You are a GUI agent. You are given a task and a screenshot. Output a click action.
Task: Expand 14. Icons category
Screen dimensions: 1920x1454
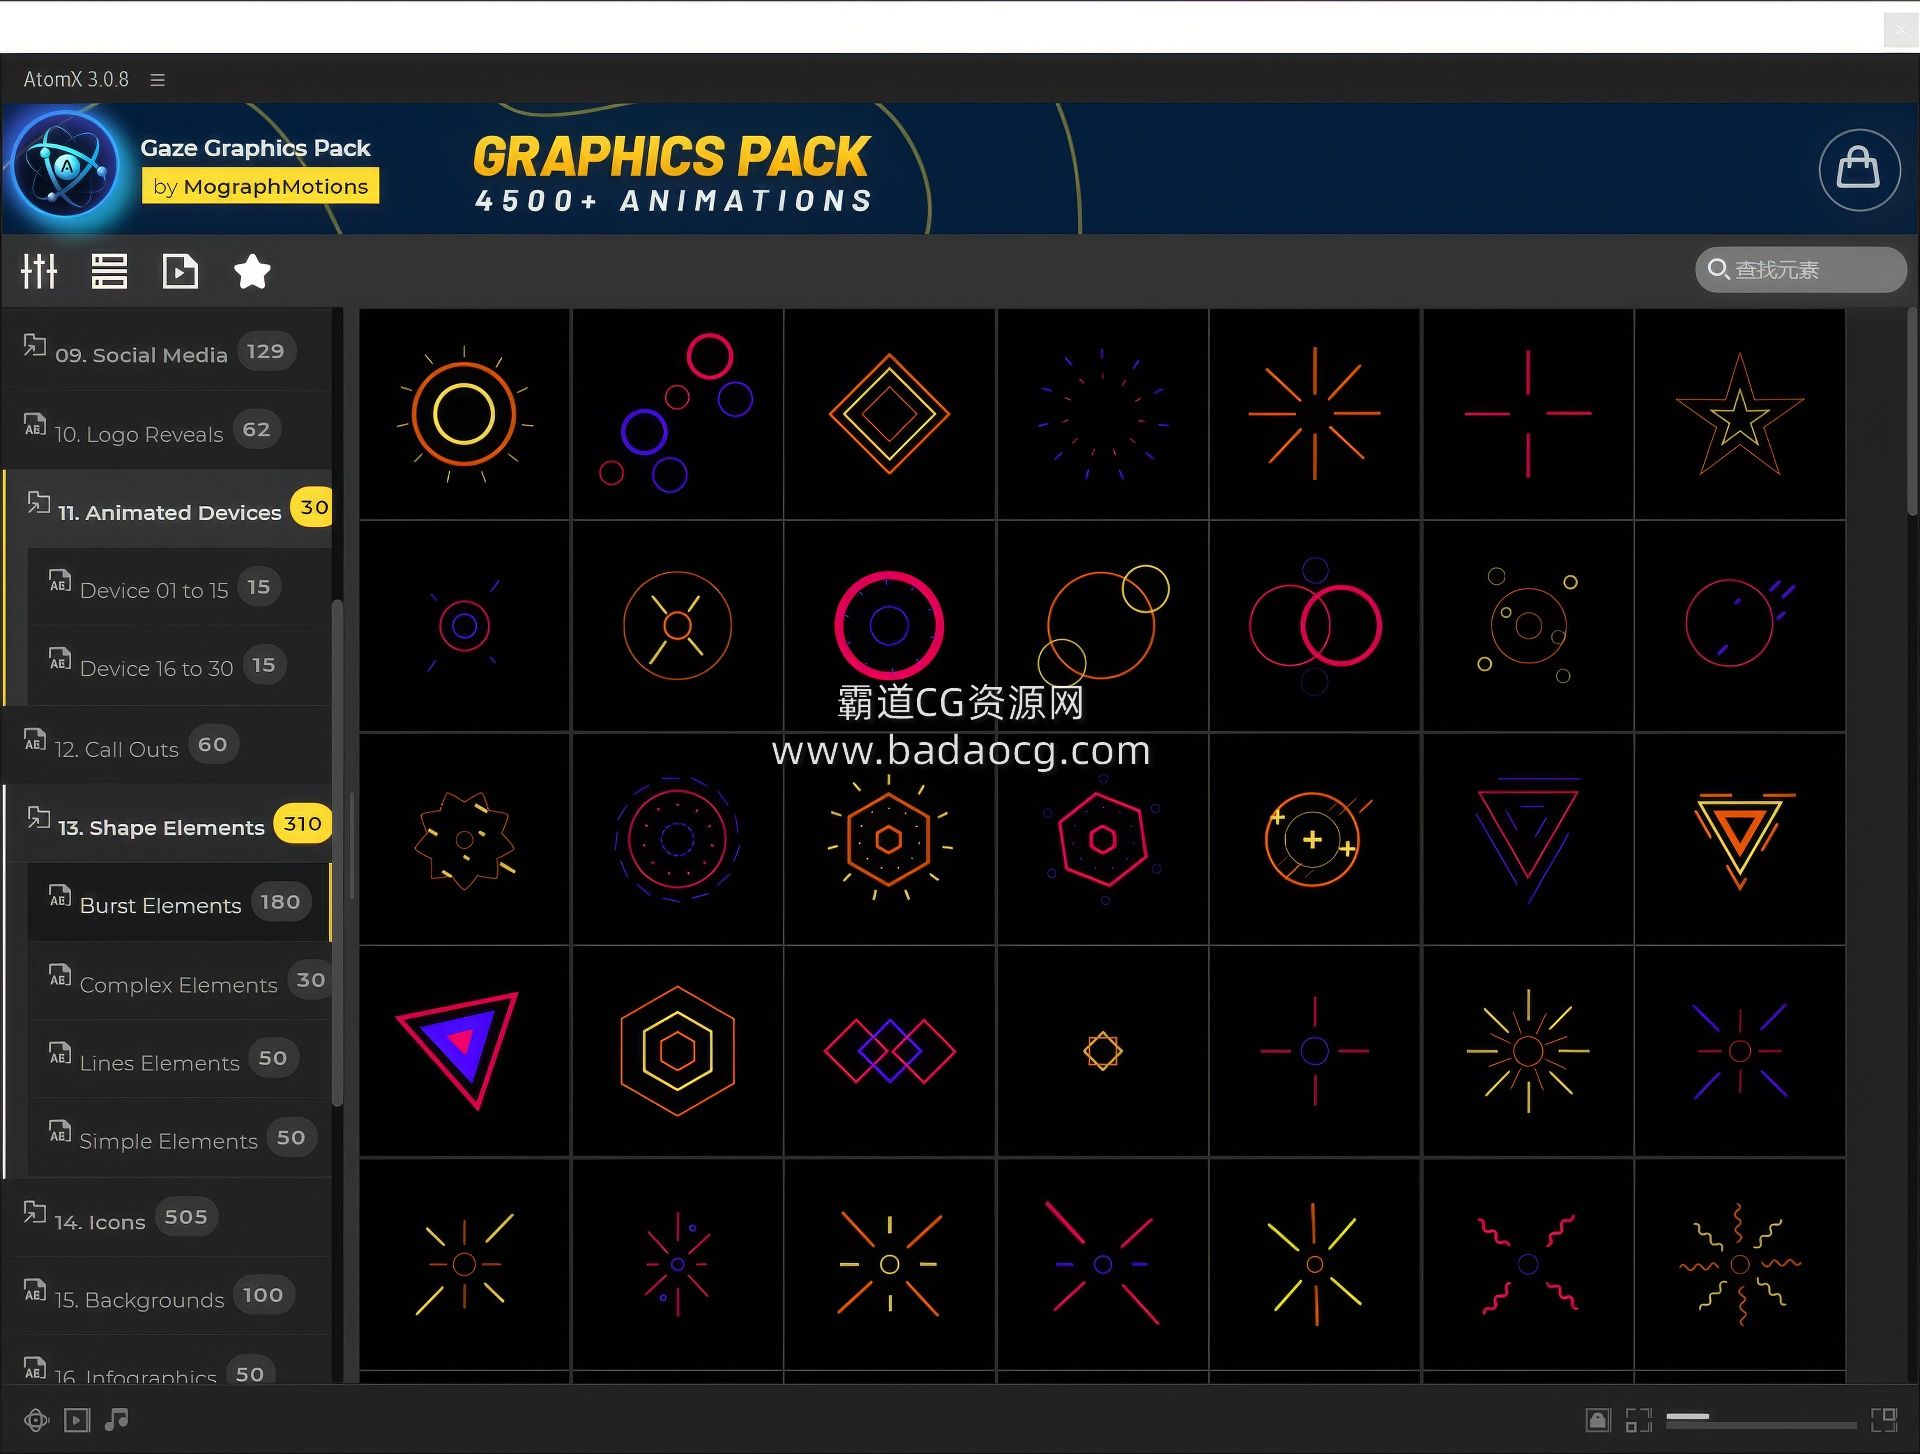click(167, 1218)
